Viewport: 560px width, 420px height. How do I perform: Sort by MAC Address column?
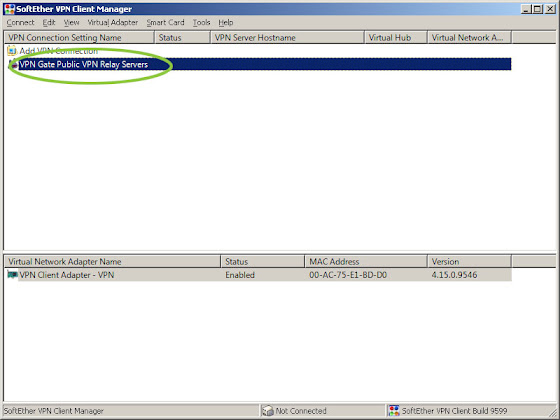[366, 261]
